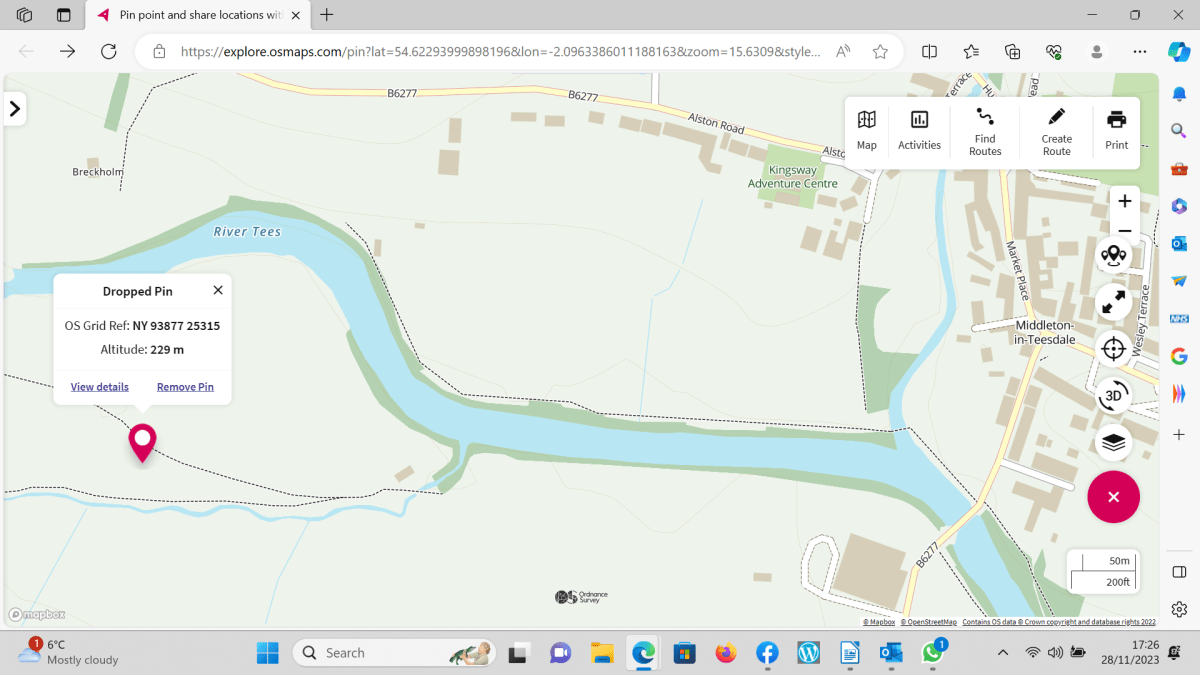Screen dimensions: 1200x675
Task: Toggle the 3D map view
Action: point(1113,396)
